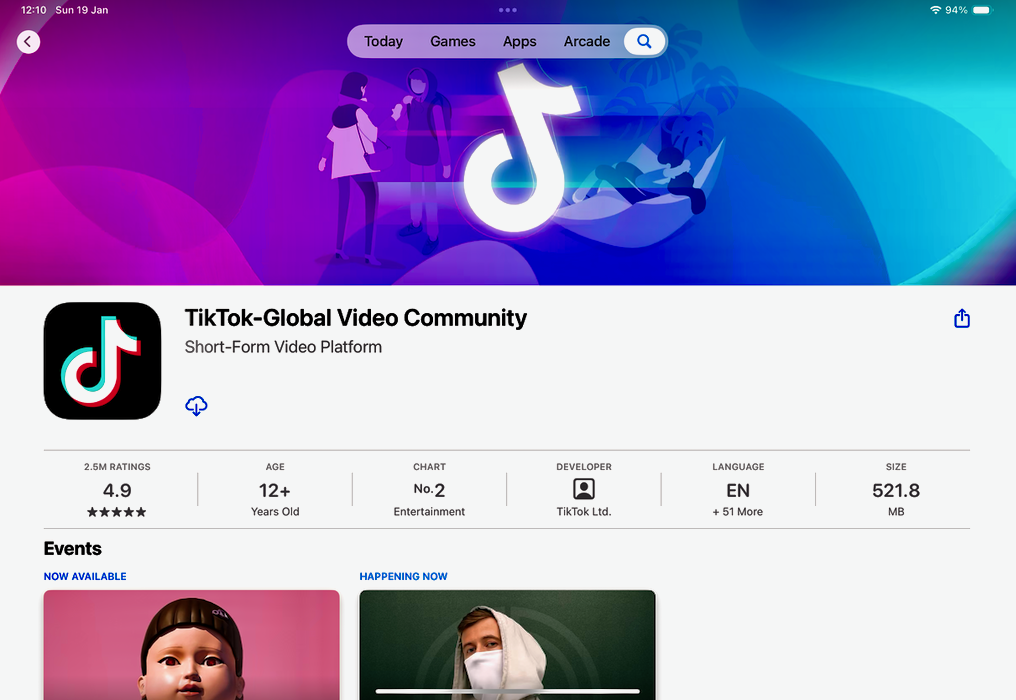Open the Apps tab

point(520,41)
